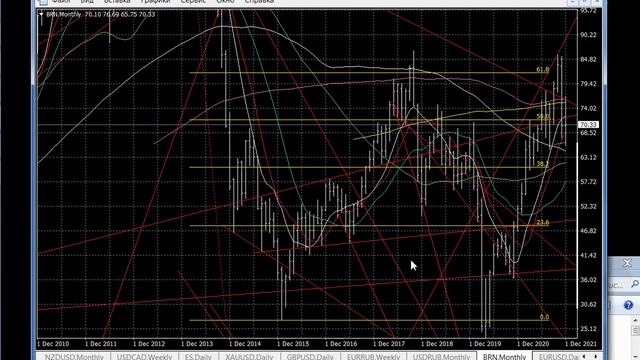Open the Справка menu
Image resolution: width=640 pixels, height=360 pixels.
[259, 2]
